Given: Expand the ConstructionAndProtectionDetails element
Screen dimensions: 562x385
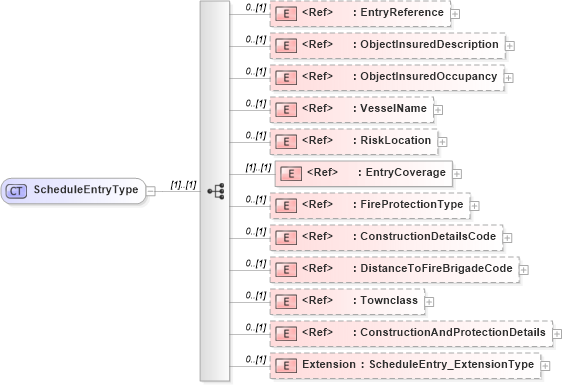Looking at the screenshot, I should pyautogui.click(x=557, y=334).
